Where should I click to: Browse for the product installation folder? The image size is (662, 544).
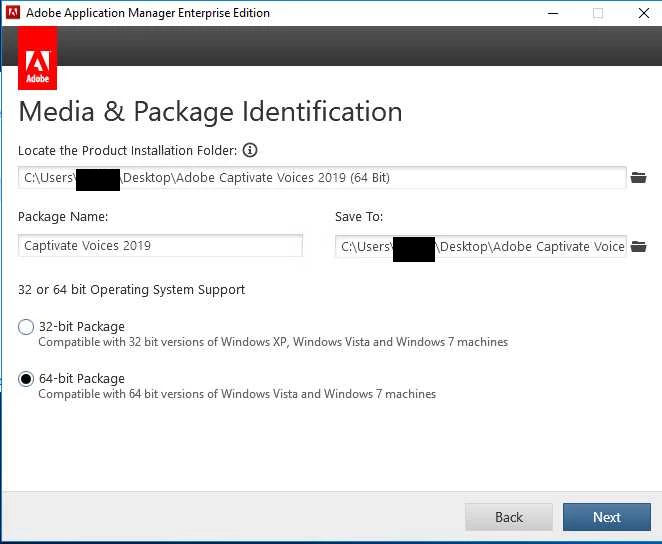(x=638, y=178)
